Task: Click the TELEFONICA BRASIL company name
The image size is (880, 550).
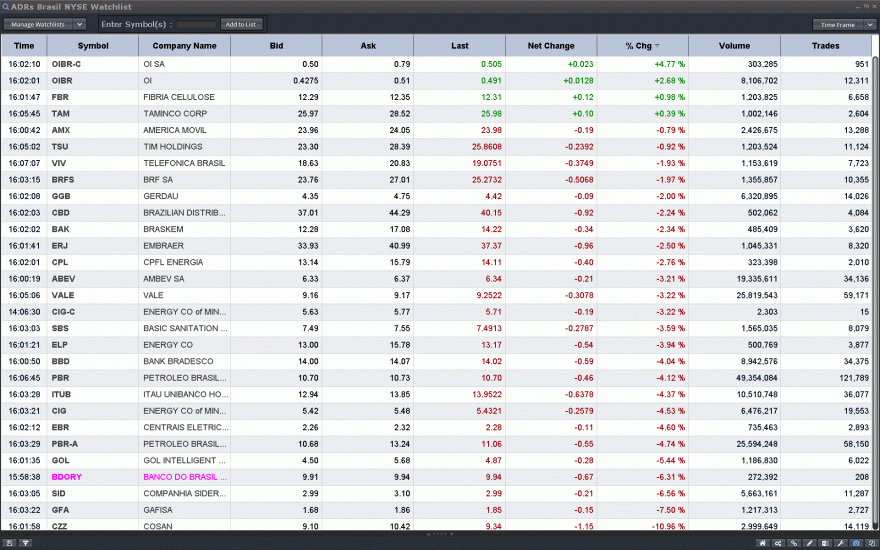Action: point(184,163)
